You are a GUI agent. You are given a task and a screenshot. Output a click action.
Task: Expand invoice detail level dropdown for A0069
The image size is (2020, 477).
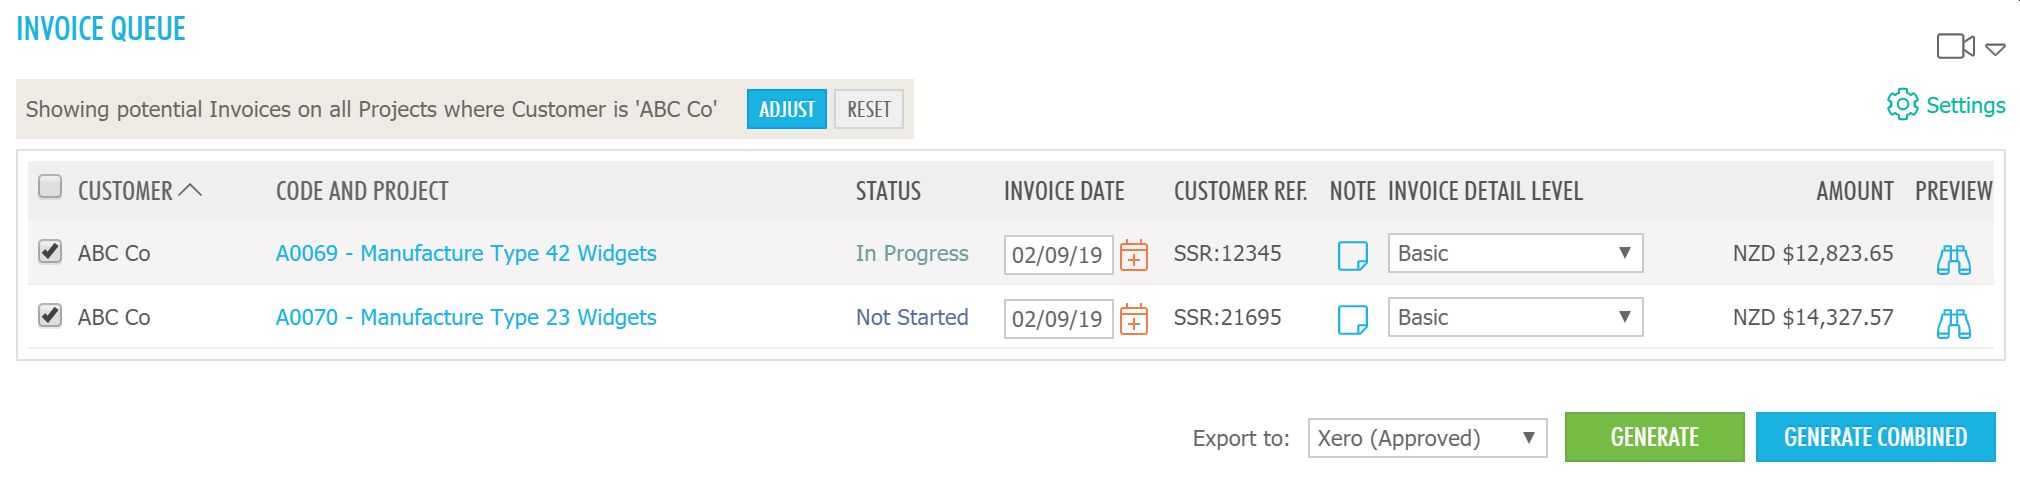[x=1515, y=253]
